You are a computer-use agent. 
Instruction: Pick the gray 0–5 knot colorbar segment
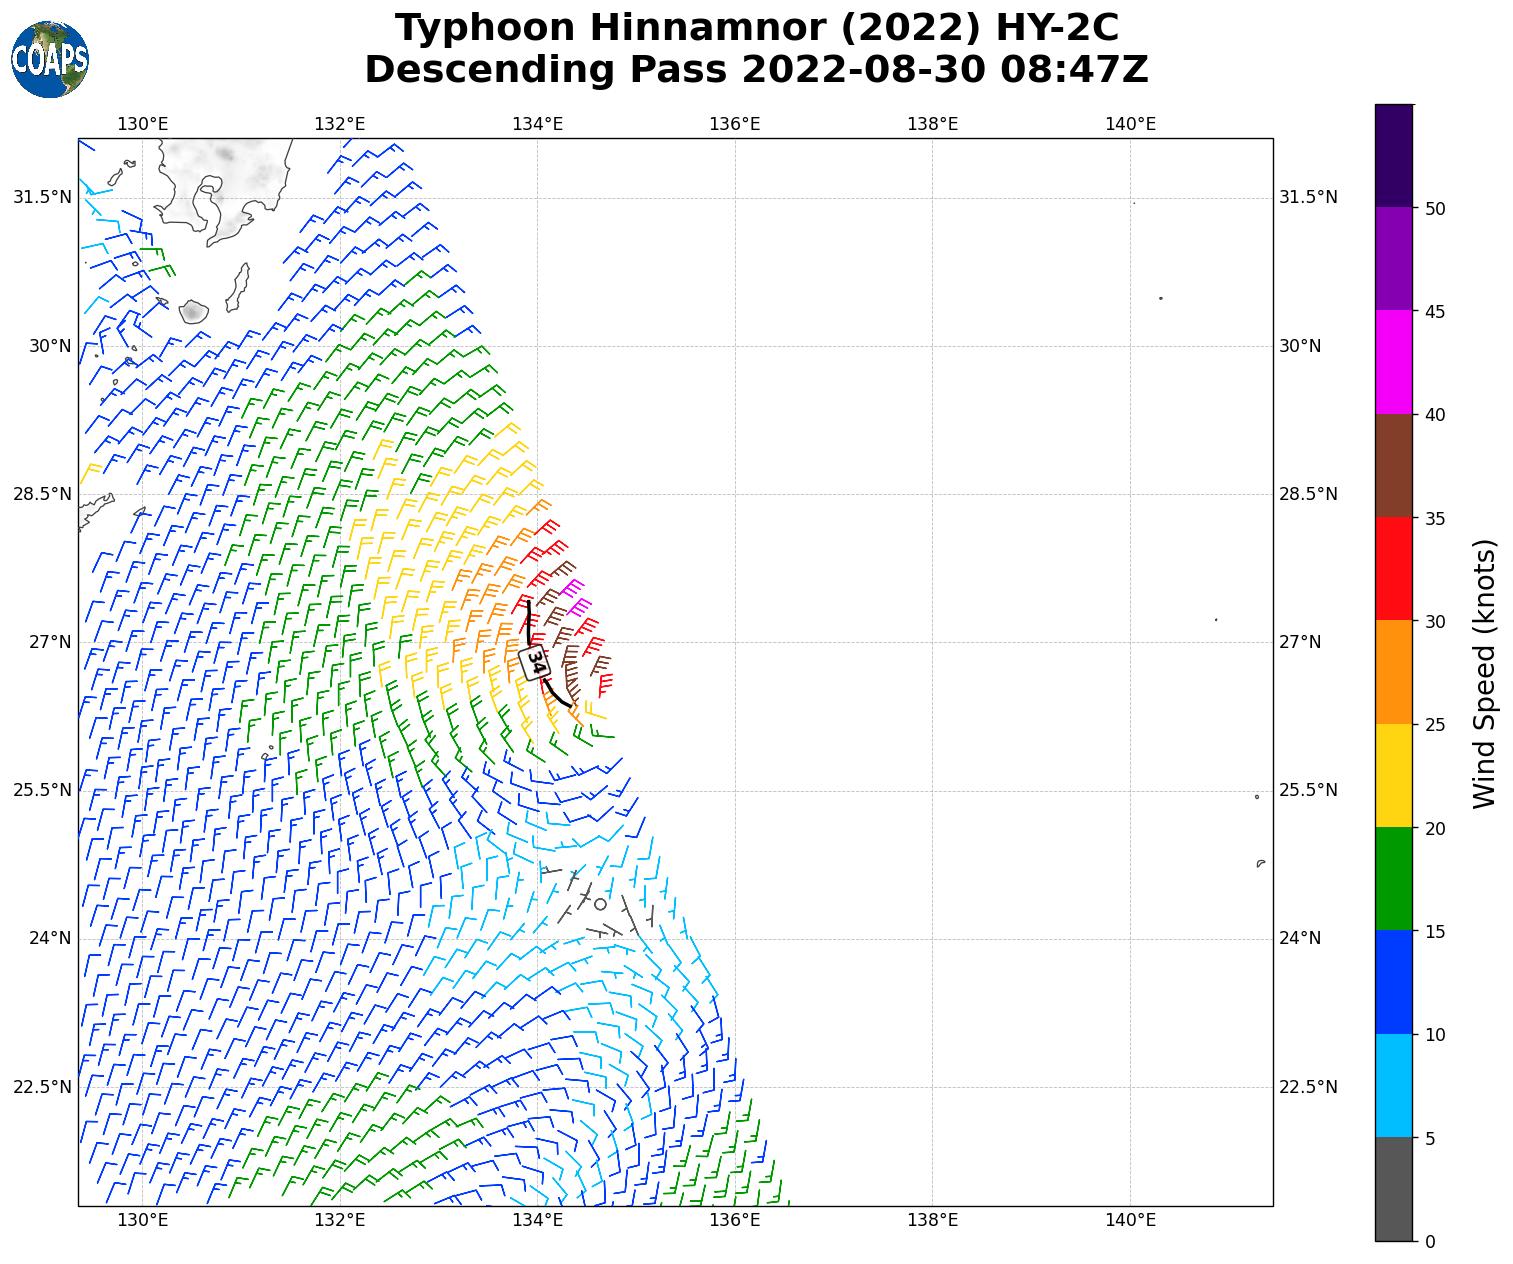pyautogui.click(x=1393, y=1189)
